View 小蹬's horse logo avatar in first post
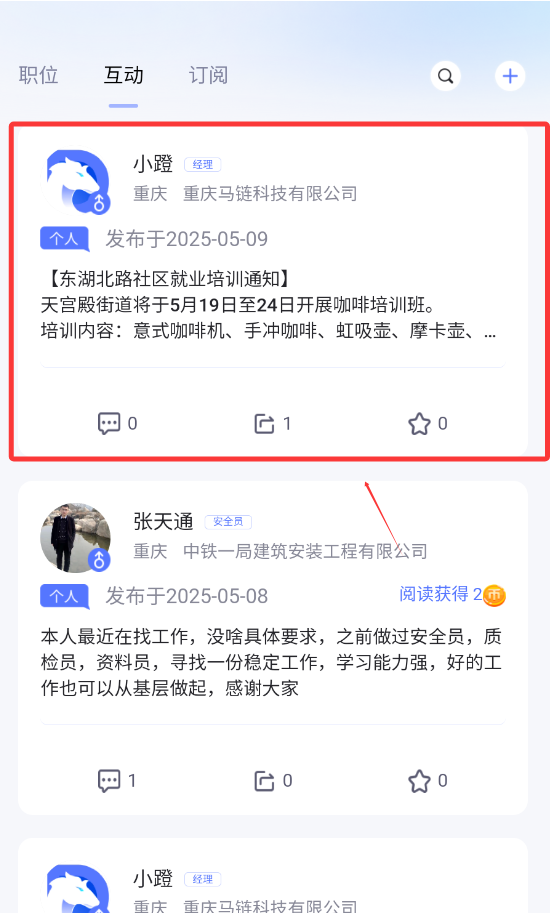 [x=76, y=181]
